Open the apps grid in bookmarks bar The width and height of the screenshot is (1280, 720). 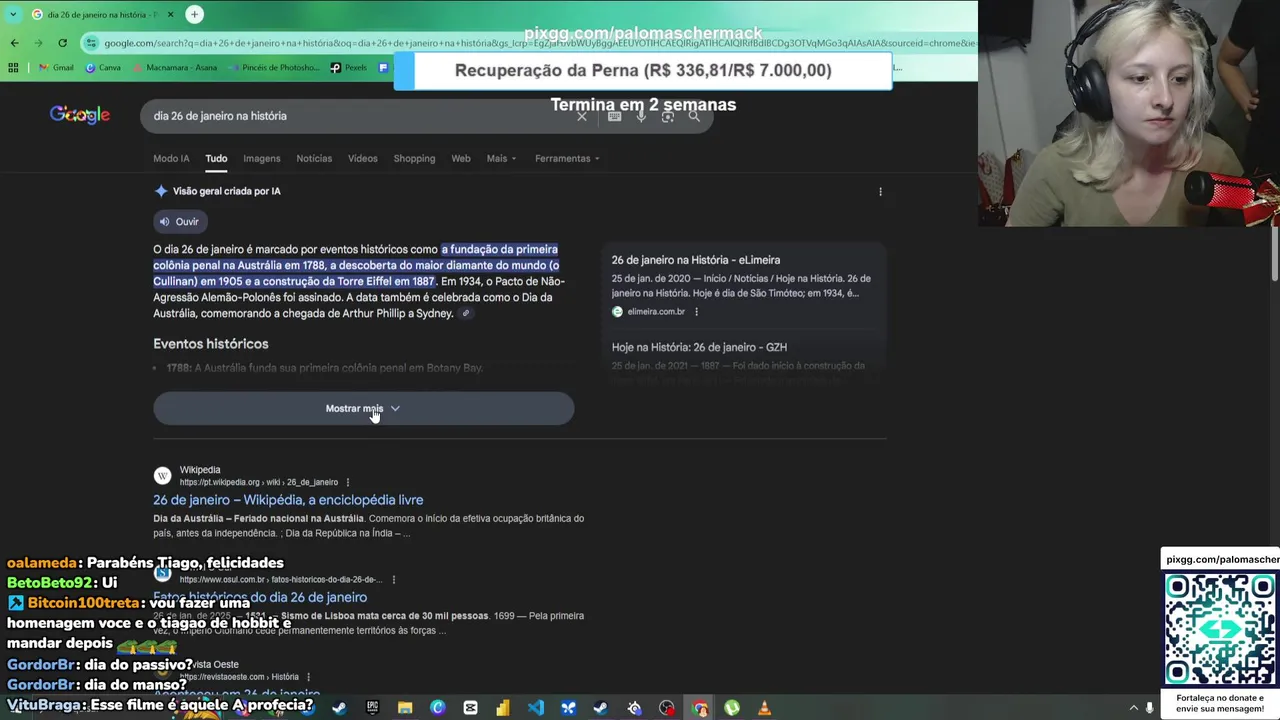[13, 68]
